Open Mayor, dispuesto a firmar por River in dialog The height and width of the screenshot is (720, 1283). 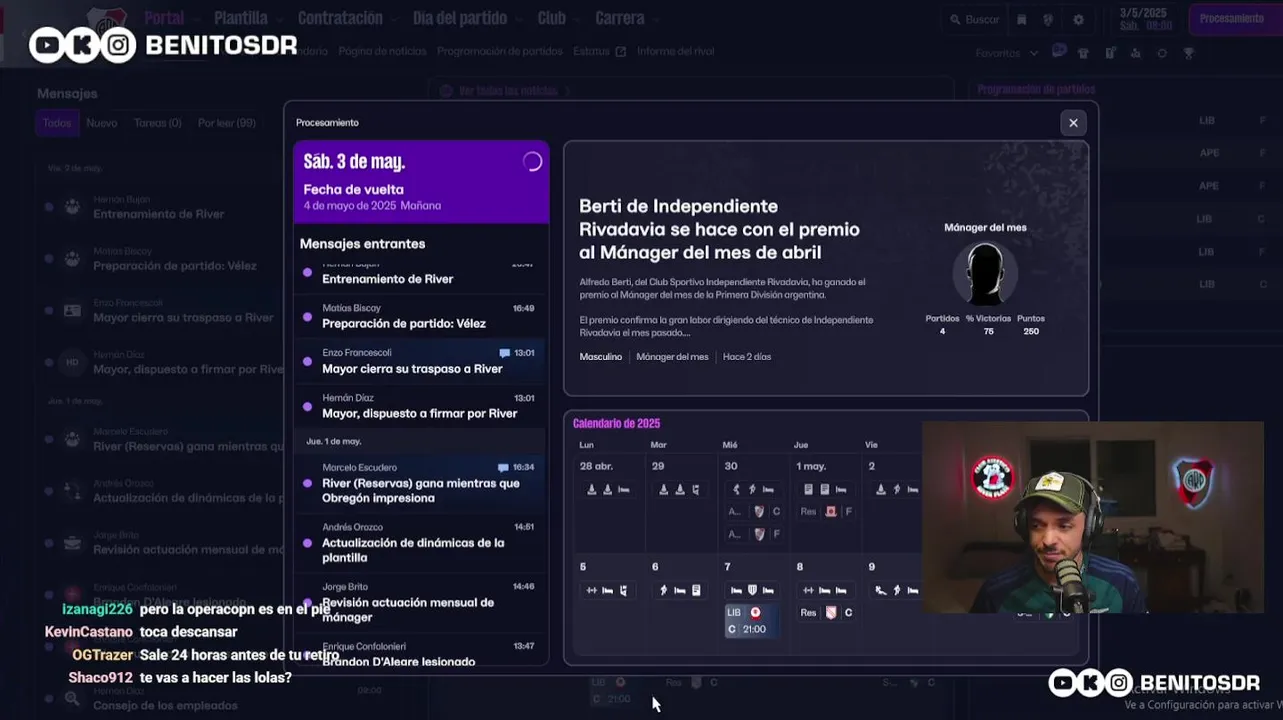(x=421, y=406)
